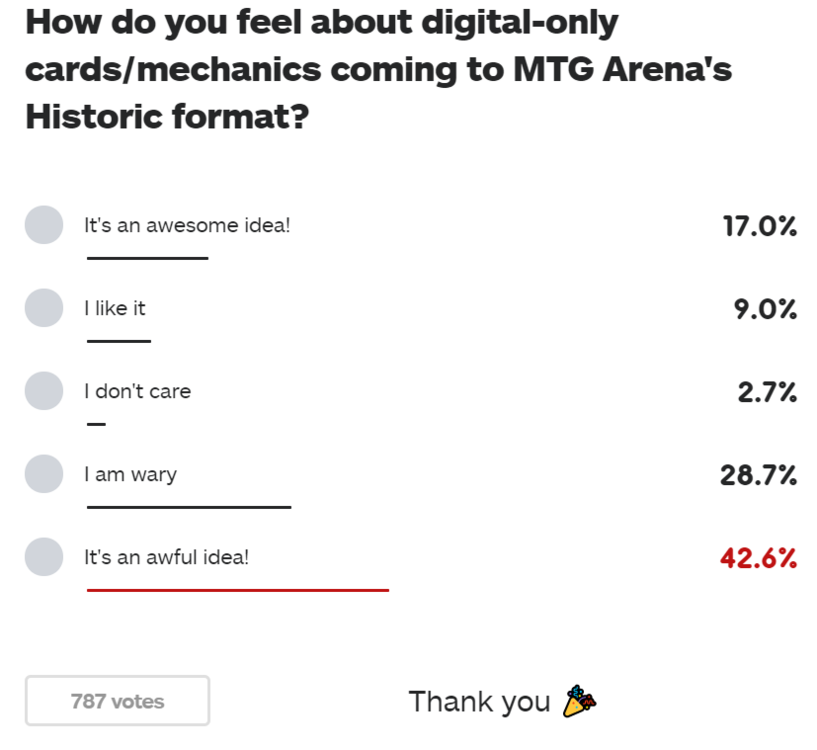Click the 28.7% result percentage
Screen dimensions: 817x750
[758, 475]
